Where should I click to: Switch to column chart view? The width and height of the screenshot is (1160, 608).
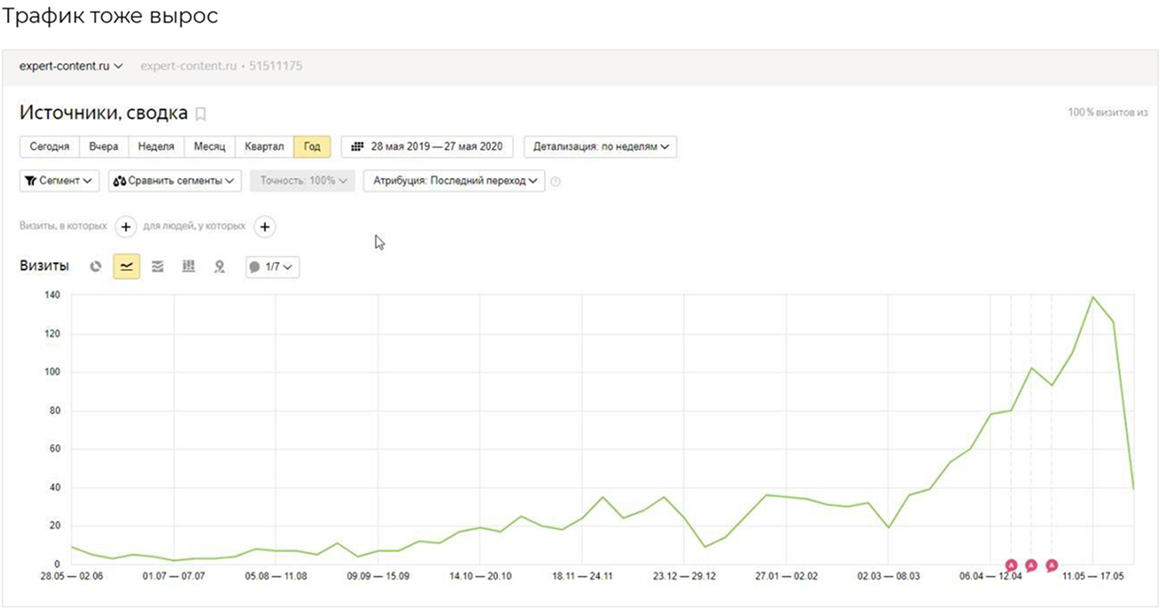pos(188,267)
